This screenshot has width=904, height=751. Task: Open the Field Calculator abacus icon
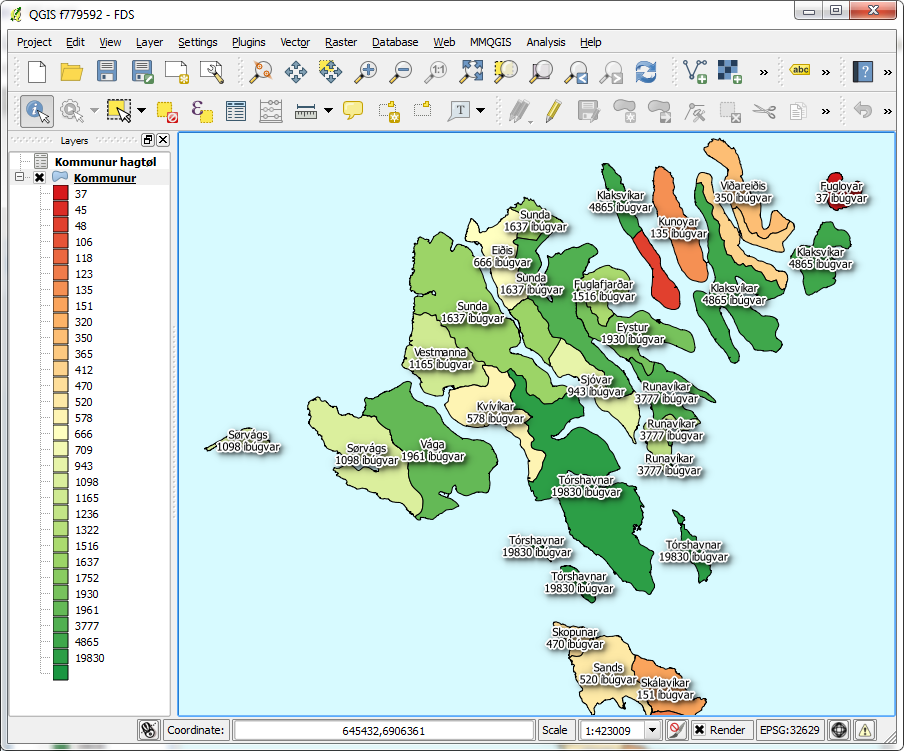coord(270,111)
